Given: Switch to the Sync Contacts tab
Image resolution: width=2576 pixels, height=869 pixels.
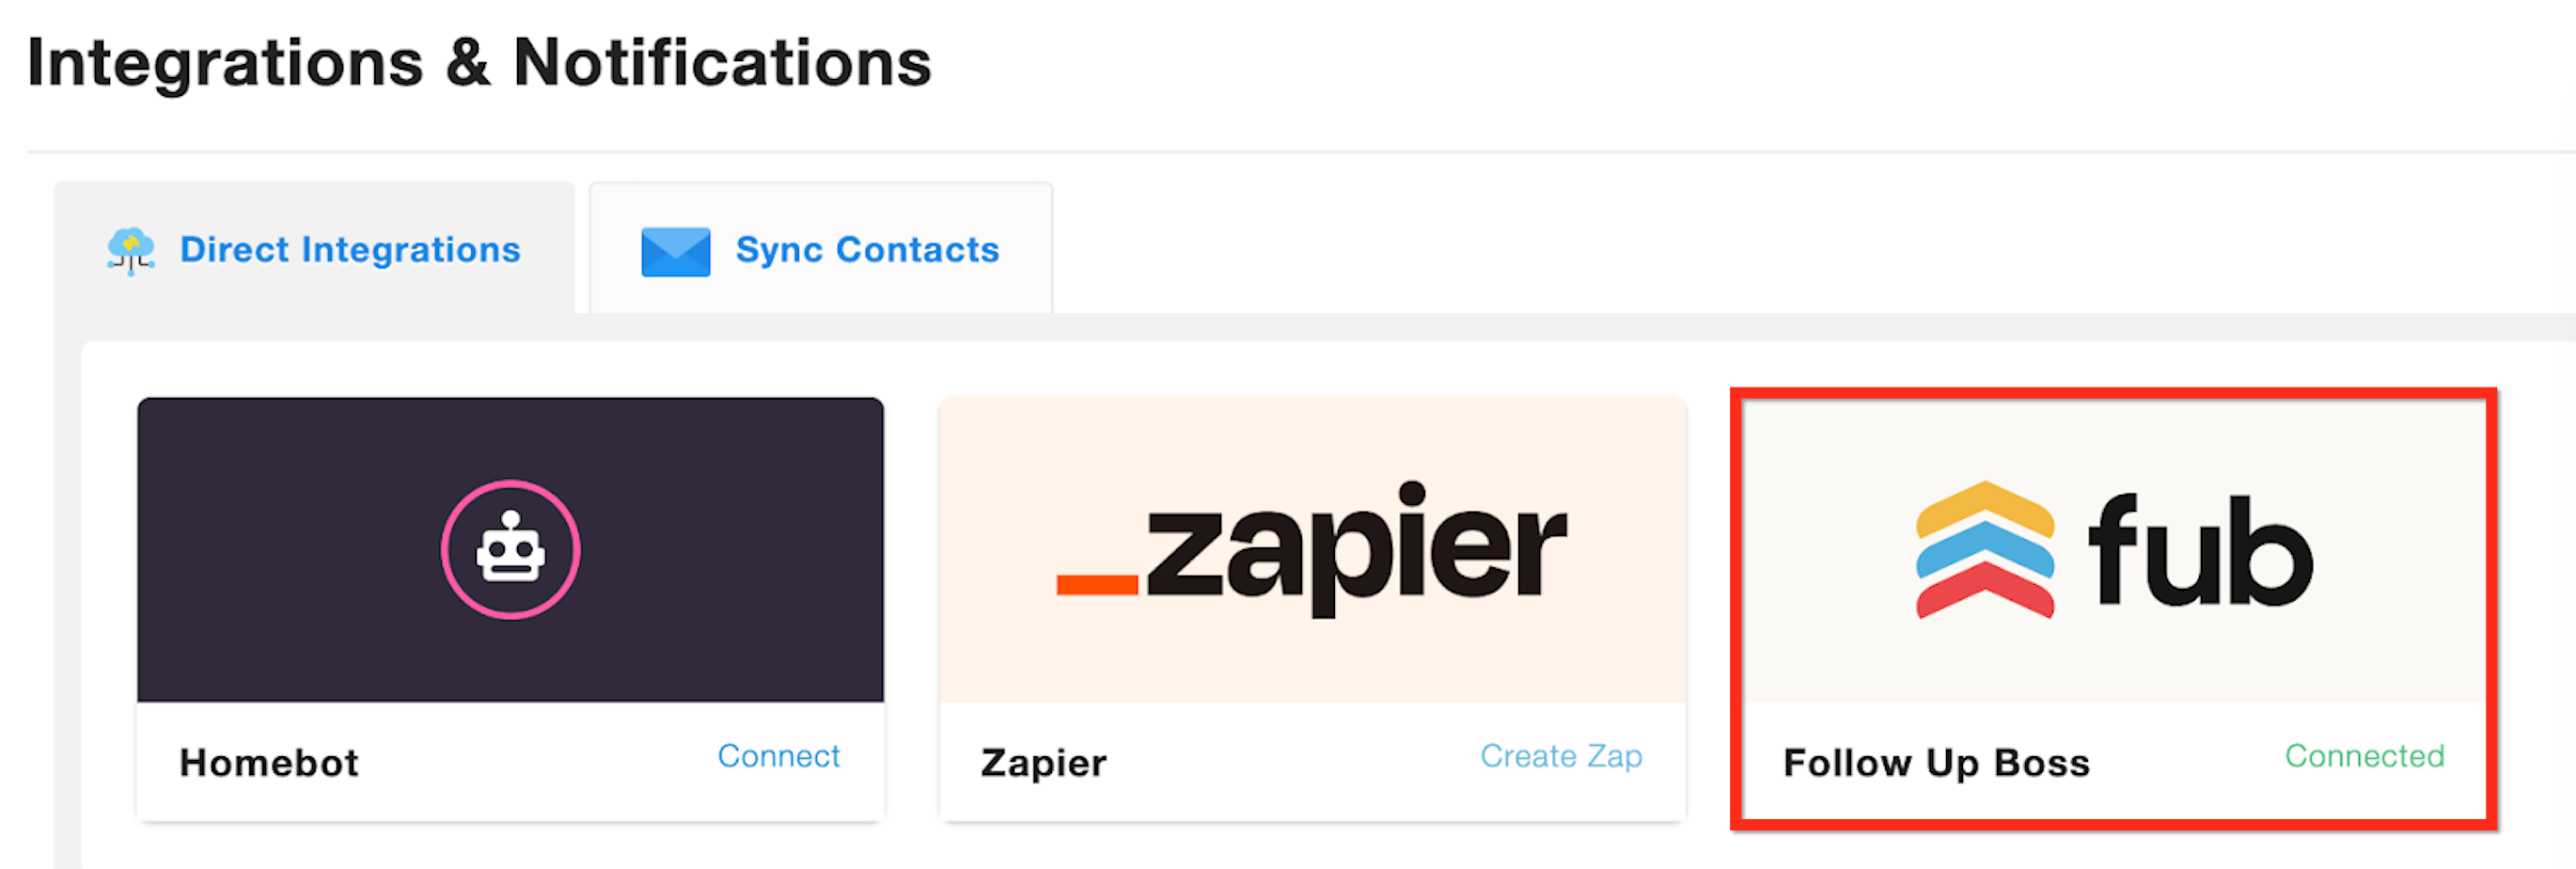Looking at the screenshot, I should (x=821, y=249).
